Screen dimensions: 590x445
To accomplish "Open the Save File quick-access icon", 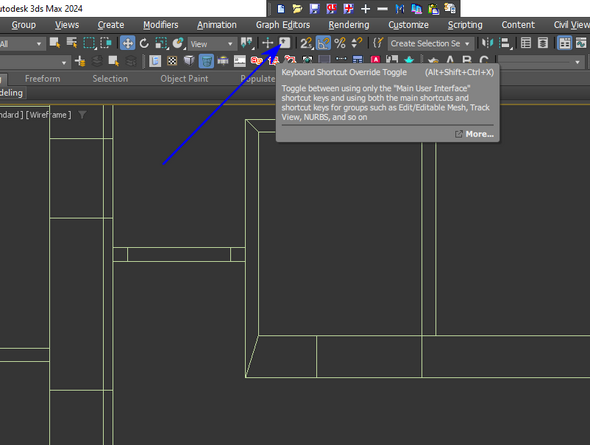I will coord(314,8).
